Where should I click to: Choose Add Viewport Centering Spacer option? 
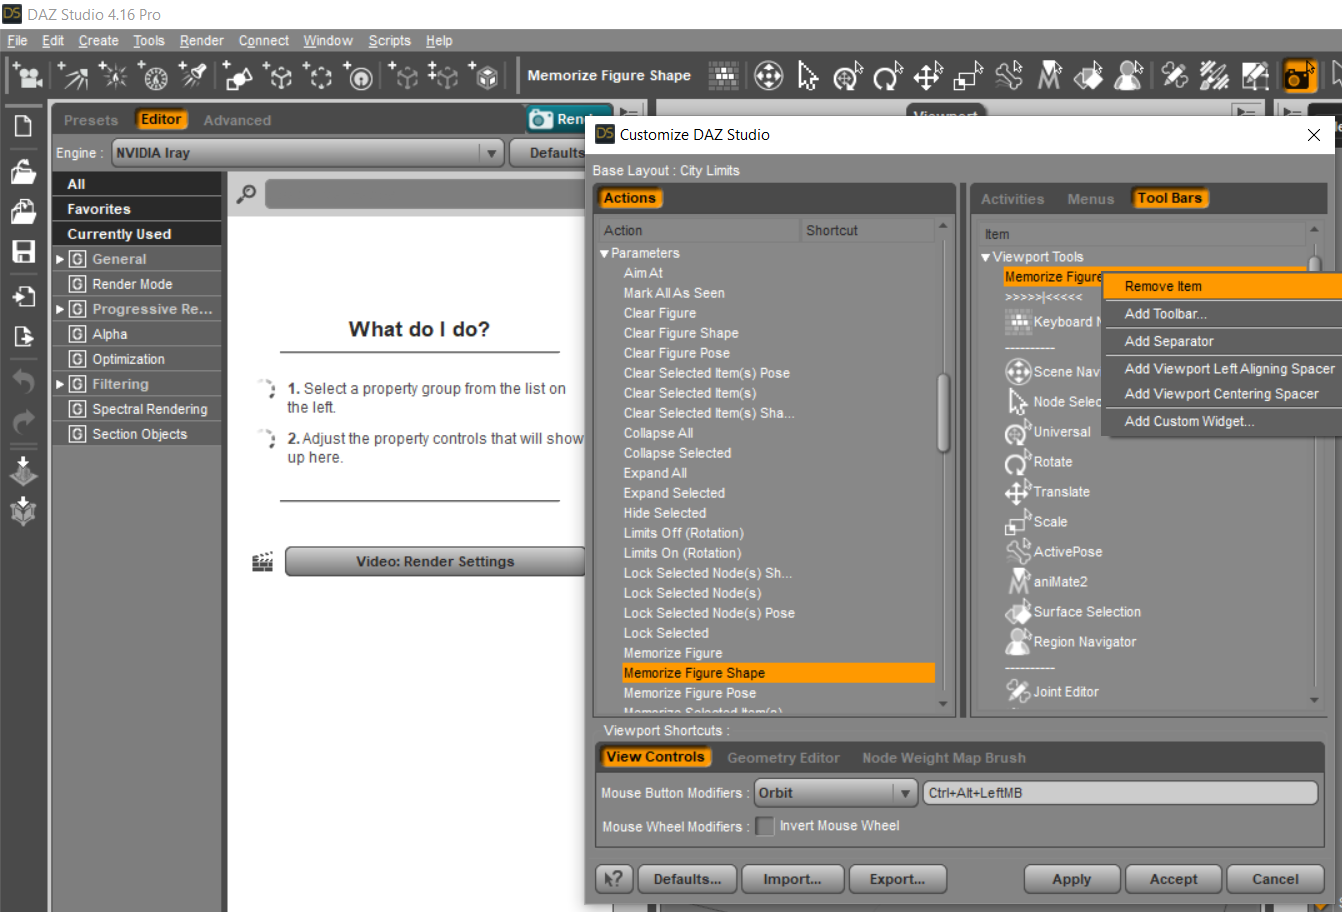point(1222,394)
